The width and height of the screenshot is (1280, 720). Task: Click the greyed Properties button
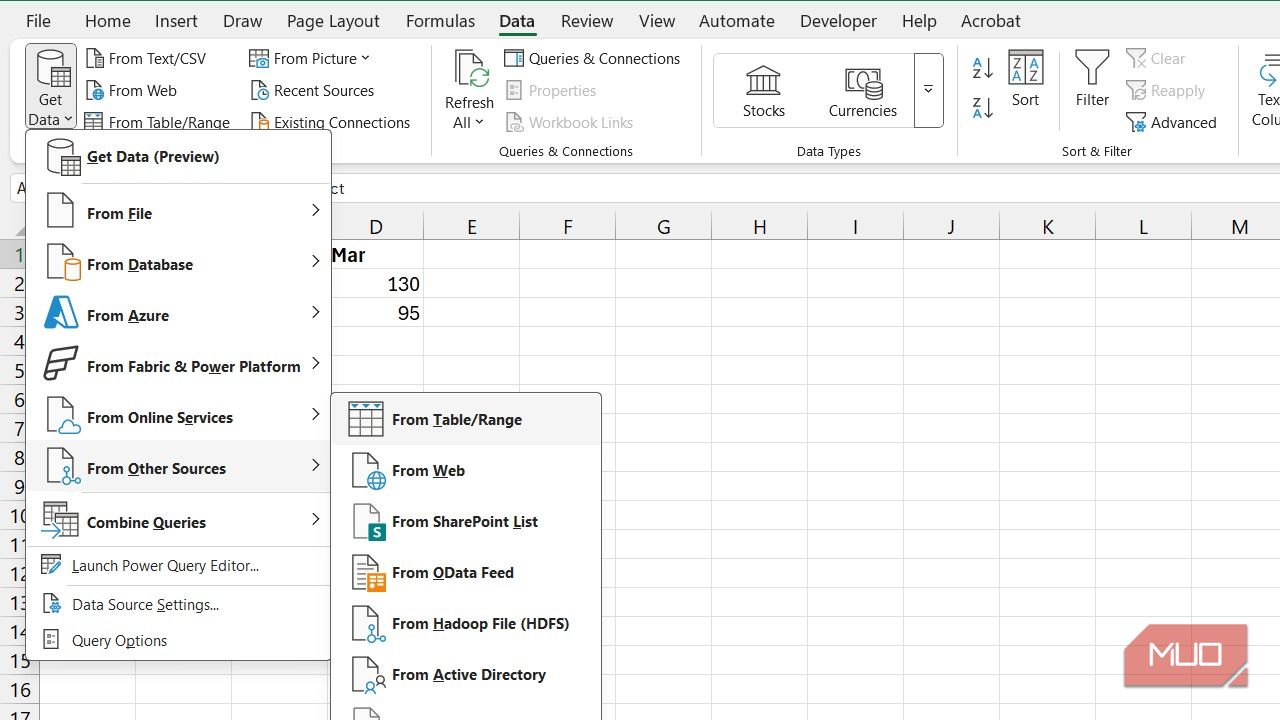(551, 91)
